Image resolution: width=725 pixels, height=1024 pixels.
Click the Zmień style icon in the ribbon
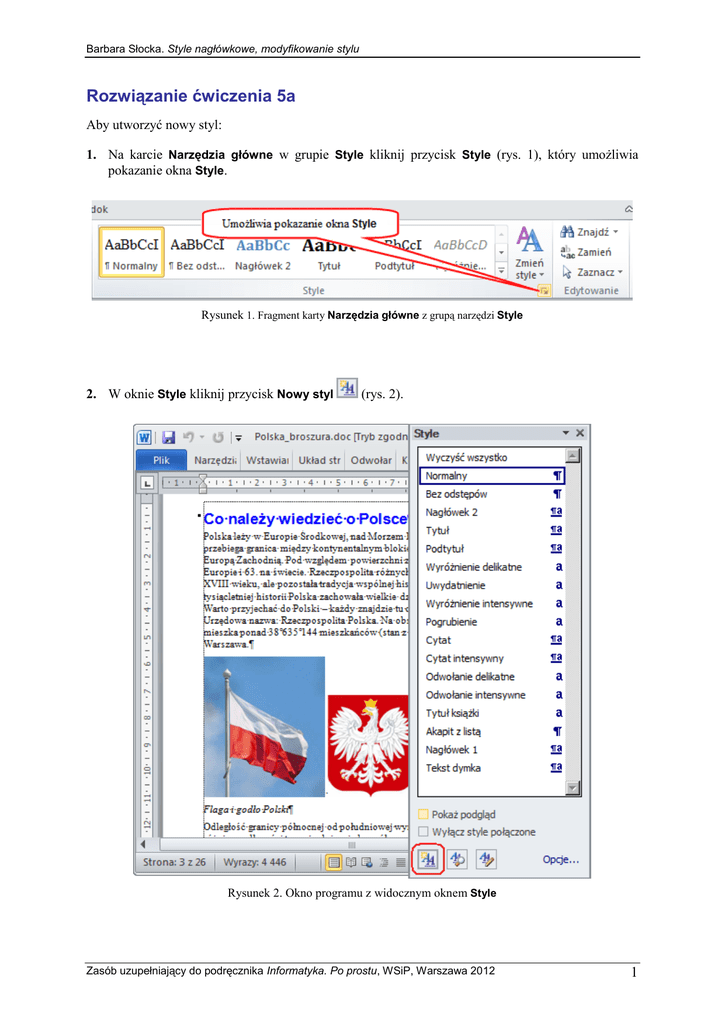tap(529, 252)
